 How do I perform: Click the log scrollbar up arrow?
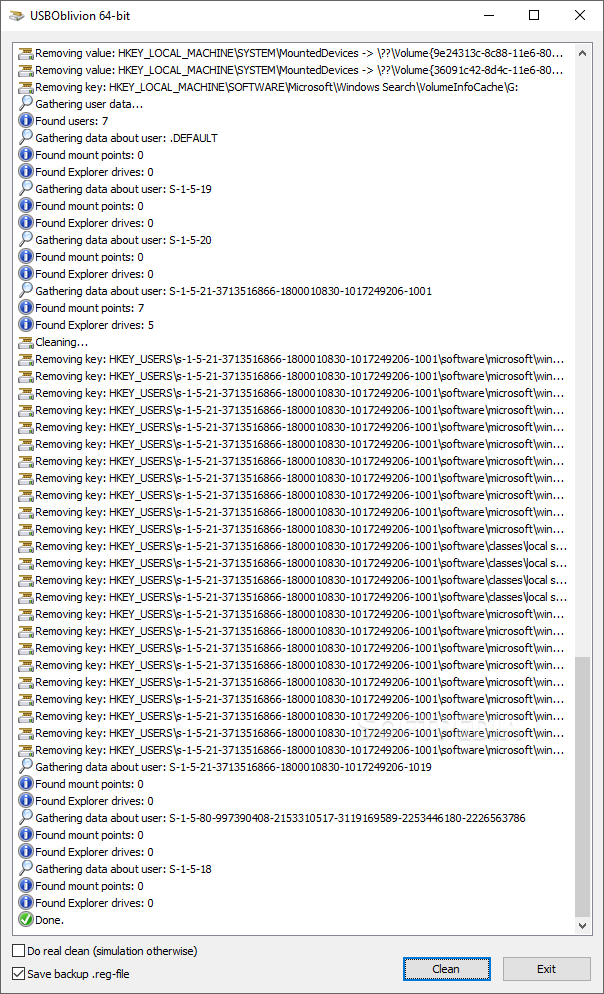pyautogui.click(x=582, y=53)
